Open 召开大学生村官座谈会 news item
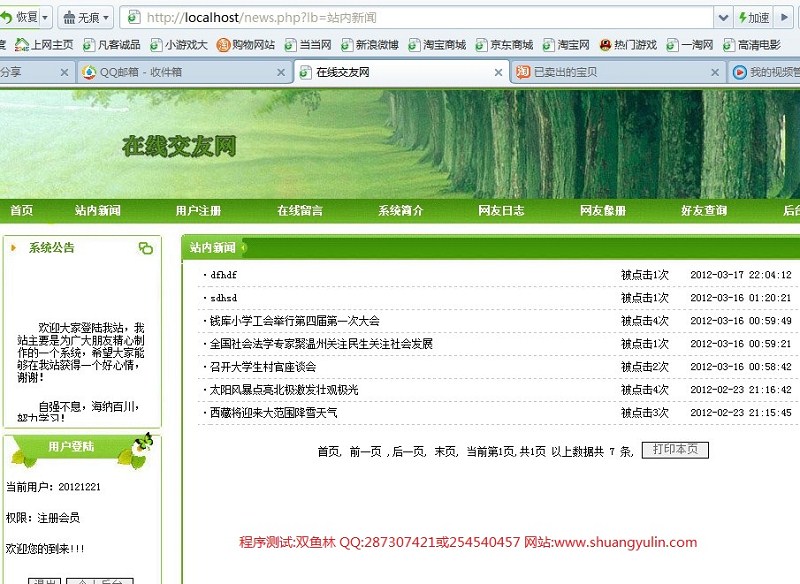This screenshot has width=800, height=584. [x=263, y=367]
